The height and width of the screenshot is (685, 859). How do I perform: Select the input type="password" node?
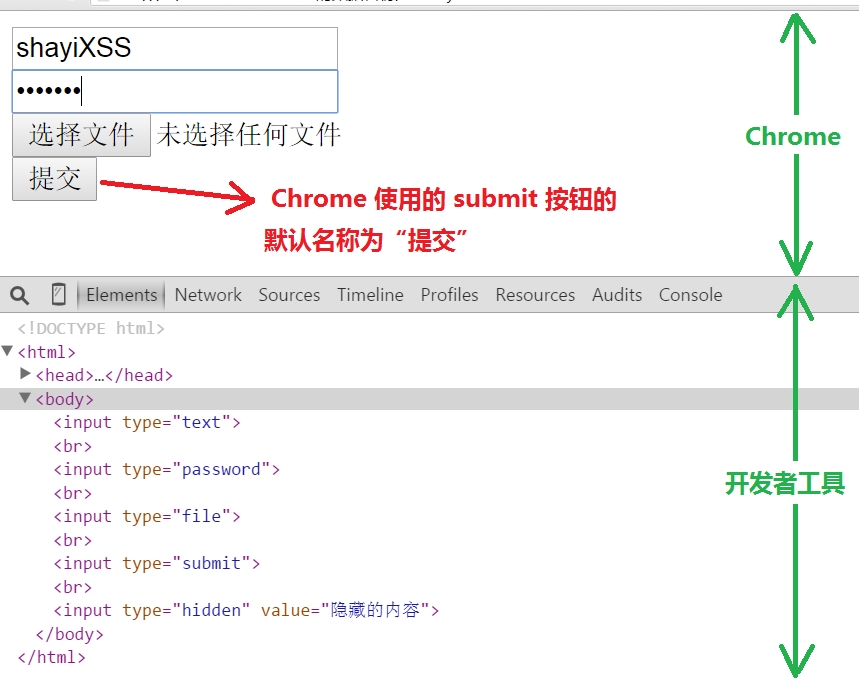point(167,470)
